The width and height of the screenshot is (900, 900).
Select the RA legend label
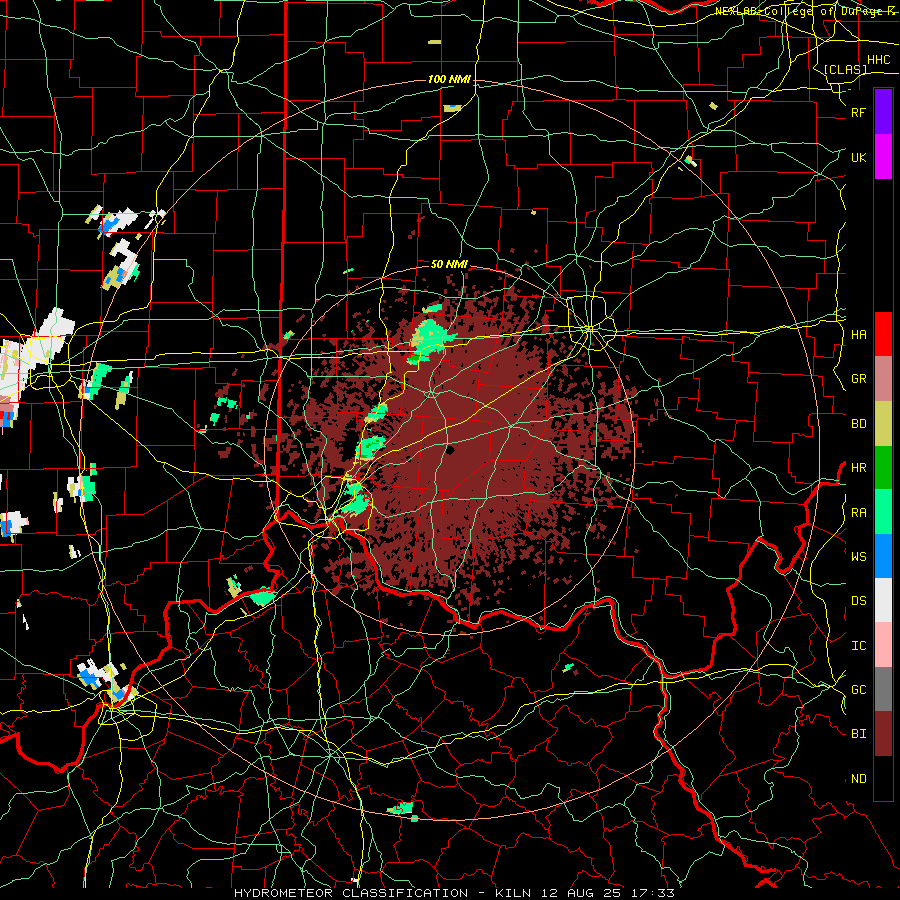pyautogui.click(x=859, y=513)
